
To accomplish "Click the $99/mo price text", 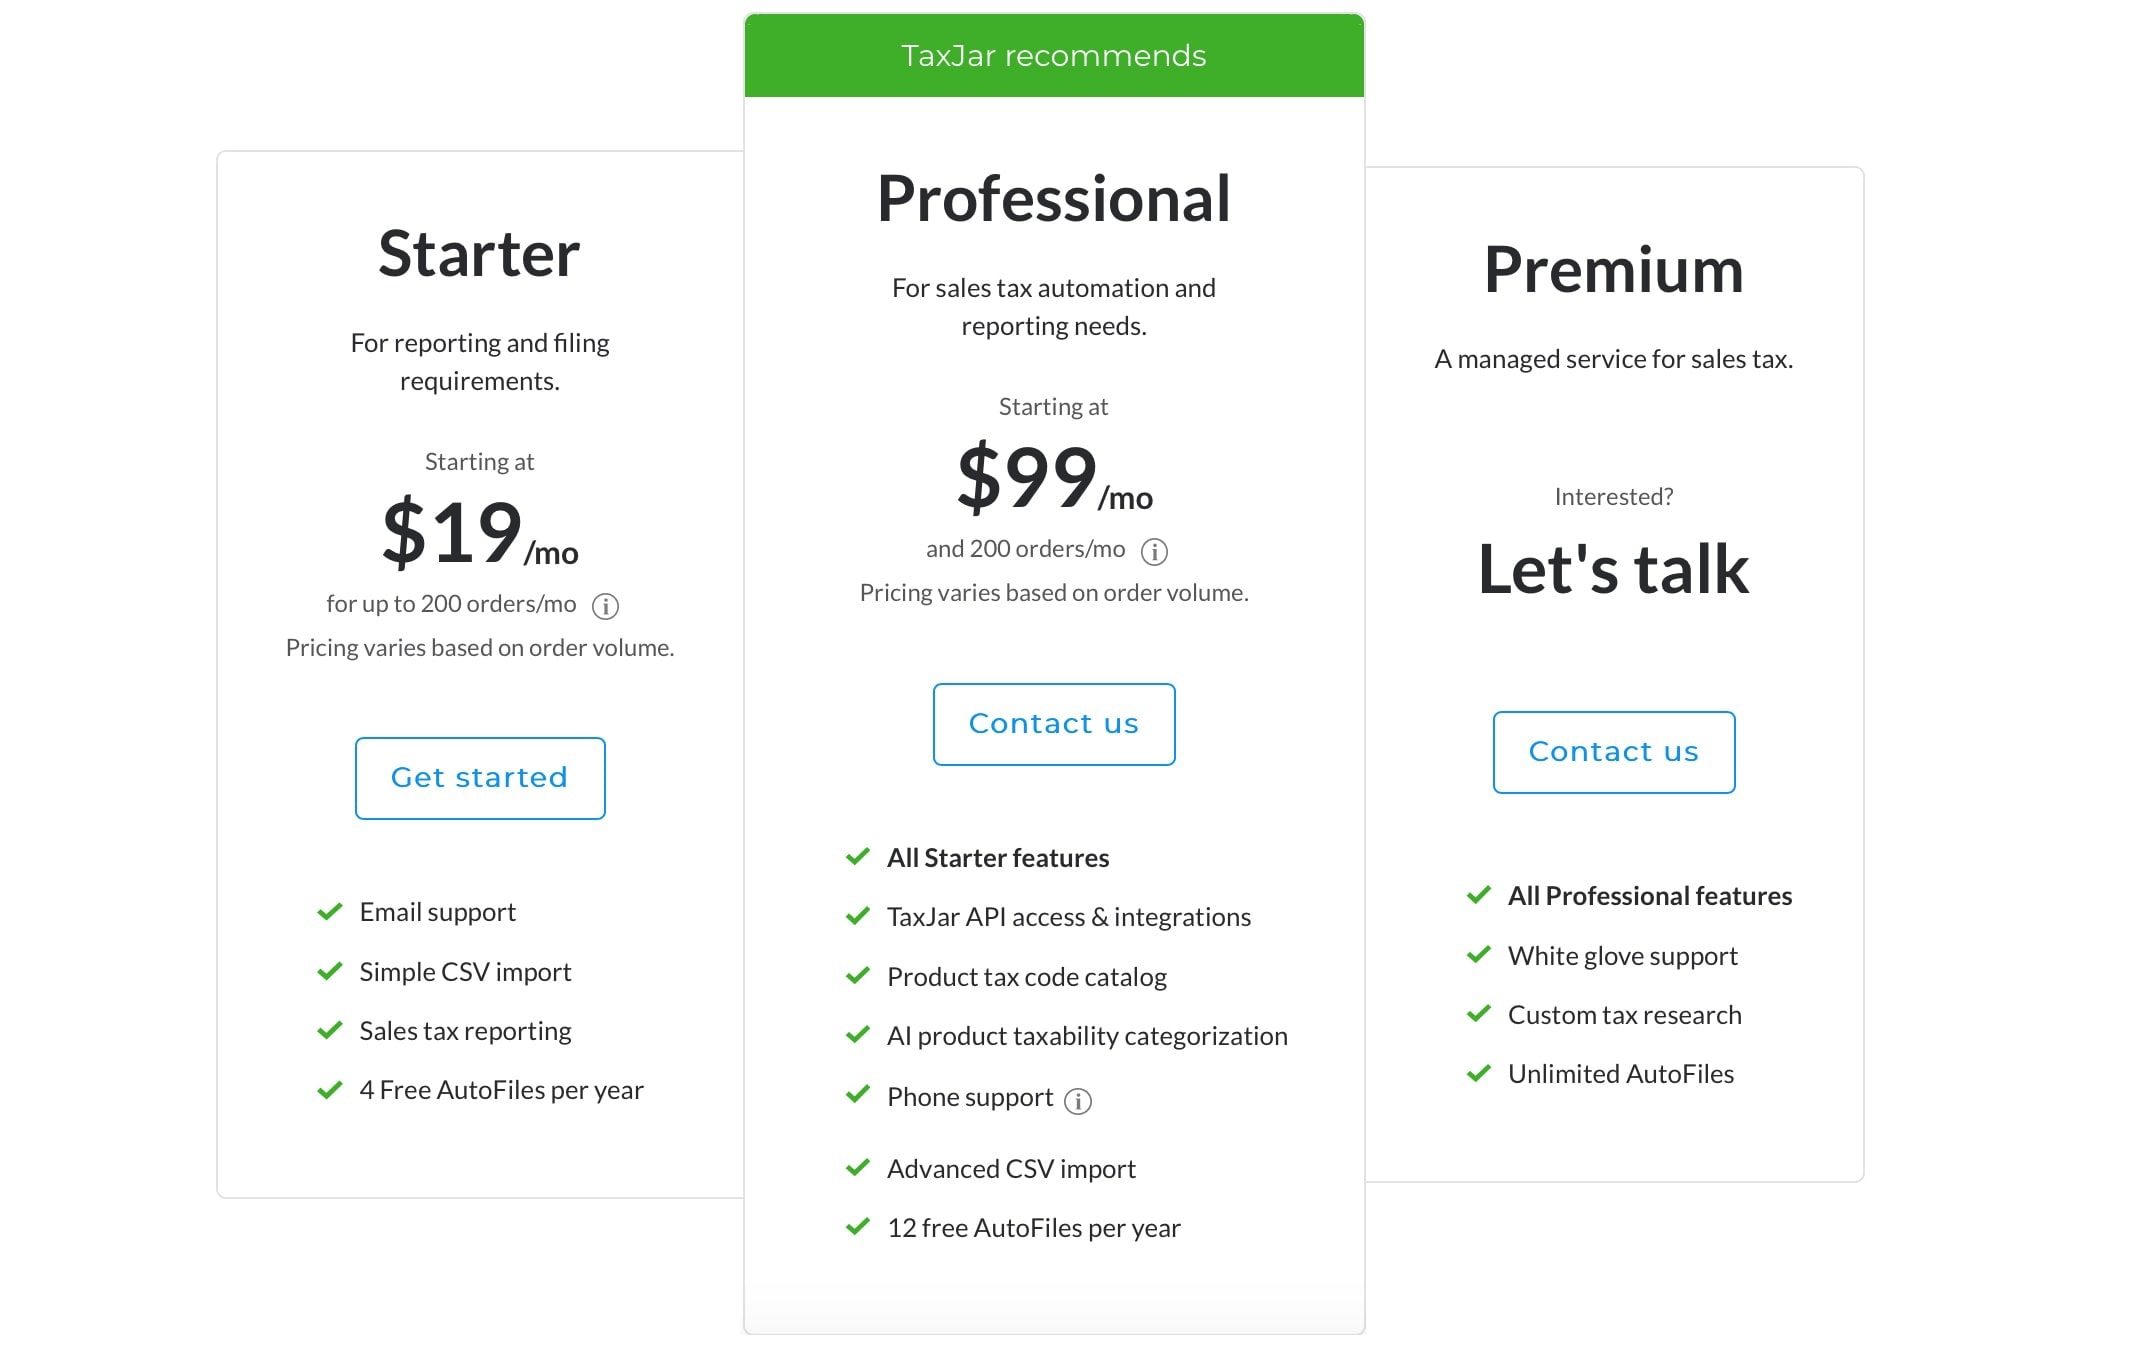I will pyautogui.click(x=1054, y=478).
